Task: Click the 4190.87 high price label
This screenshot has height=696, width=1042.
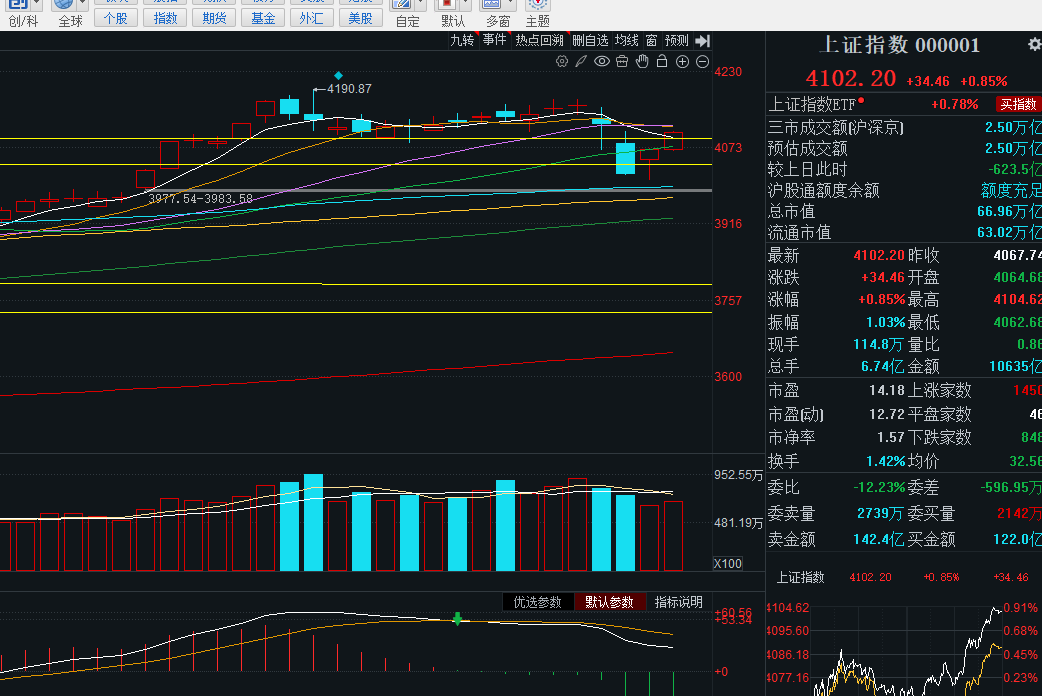Action: [349, 88]
